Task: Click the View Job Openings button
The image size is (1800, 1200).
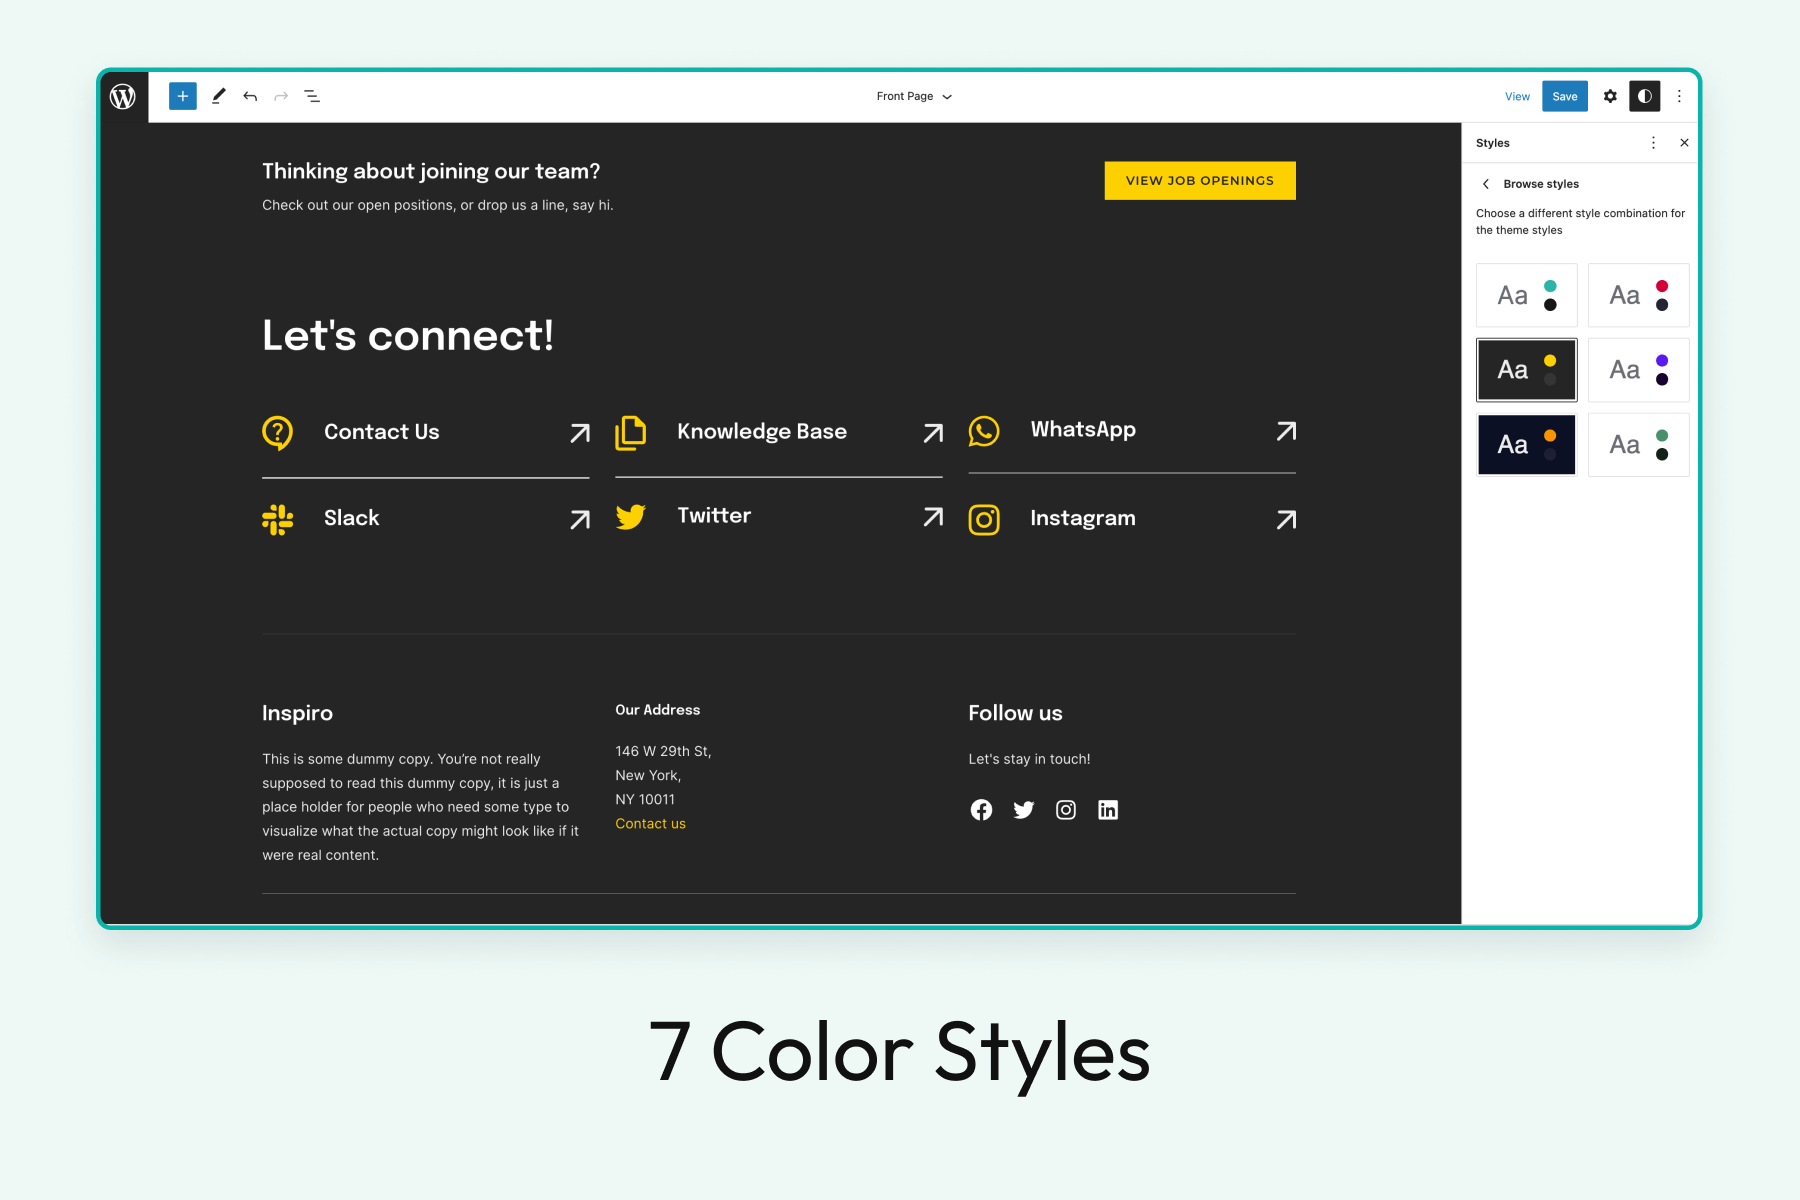Action: coord(1200,181)
